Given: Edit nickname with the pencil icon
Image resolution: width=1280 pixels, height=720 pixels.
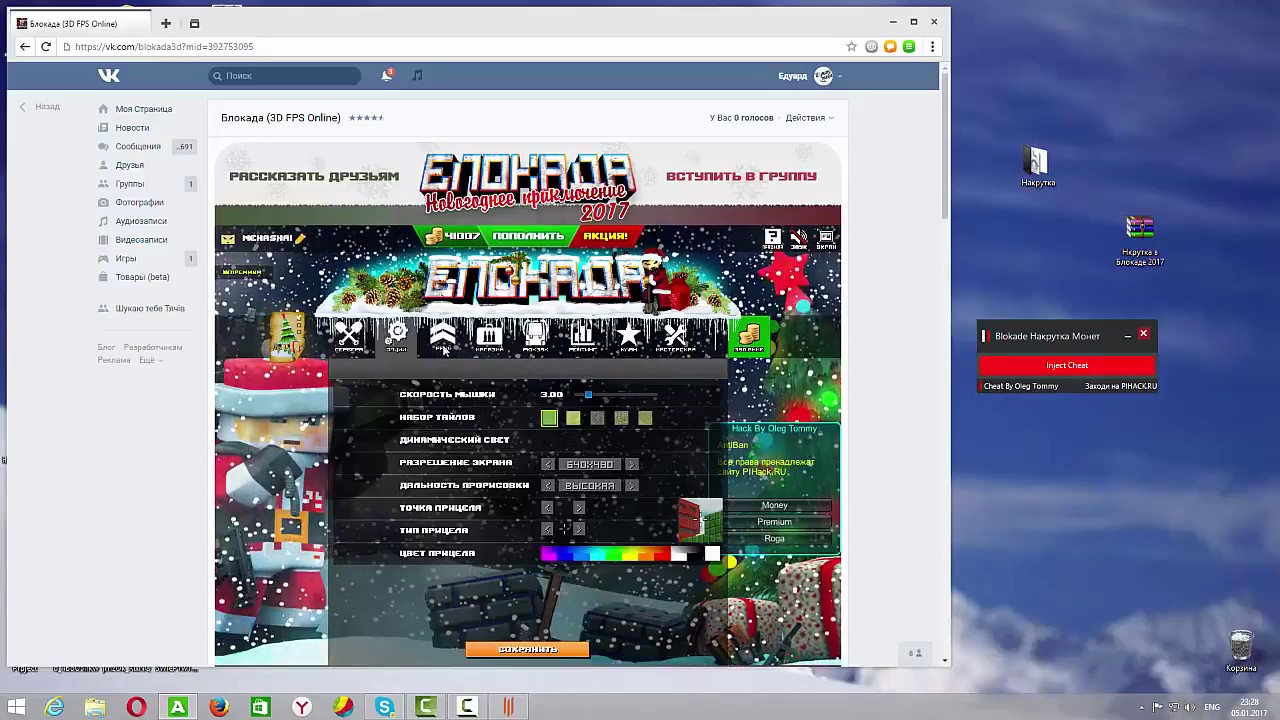Looking at the screenshot, I should [x=300, y=238].
